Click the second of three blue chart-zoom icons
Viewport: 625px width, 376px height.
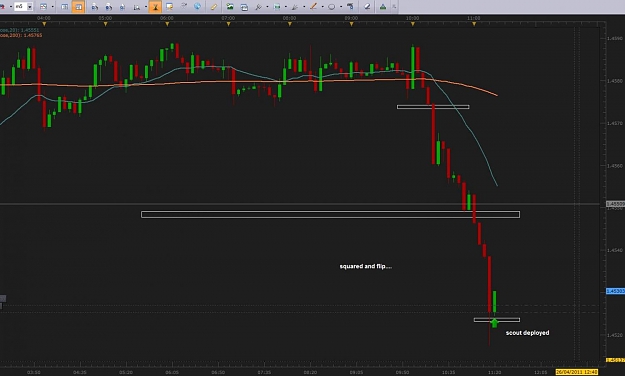point(109,7)
